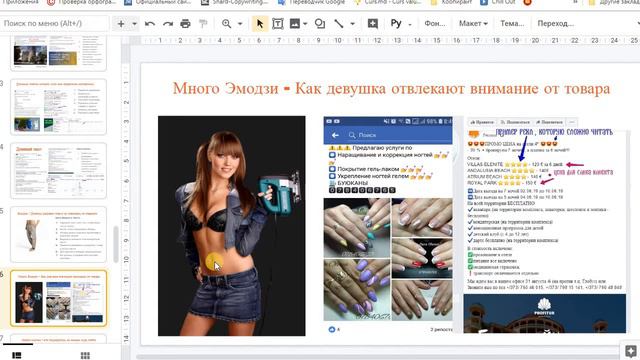640x360 pixels.
Task: Click the Explore button at bottom right corner
Action: tap(631, 351)
